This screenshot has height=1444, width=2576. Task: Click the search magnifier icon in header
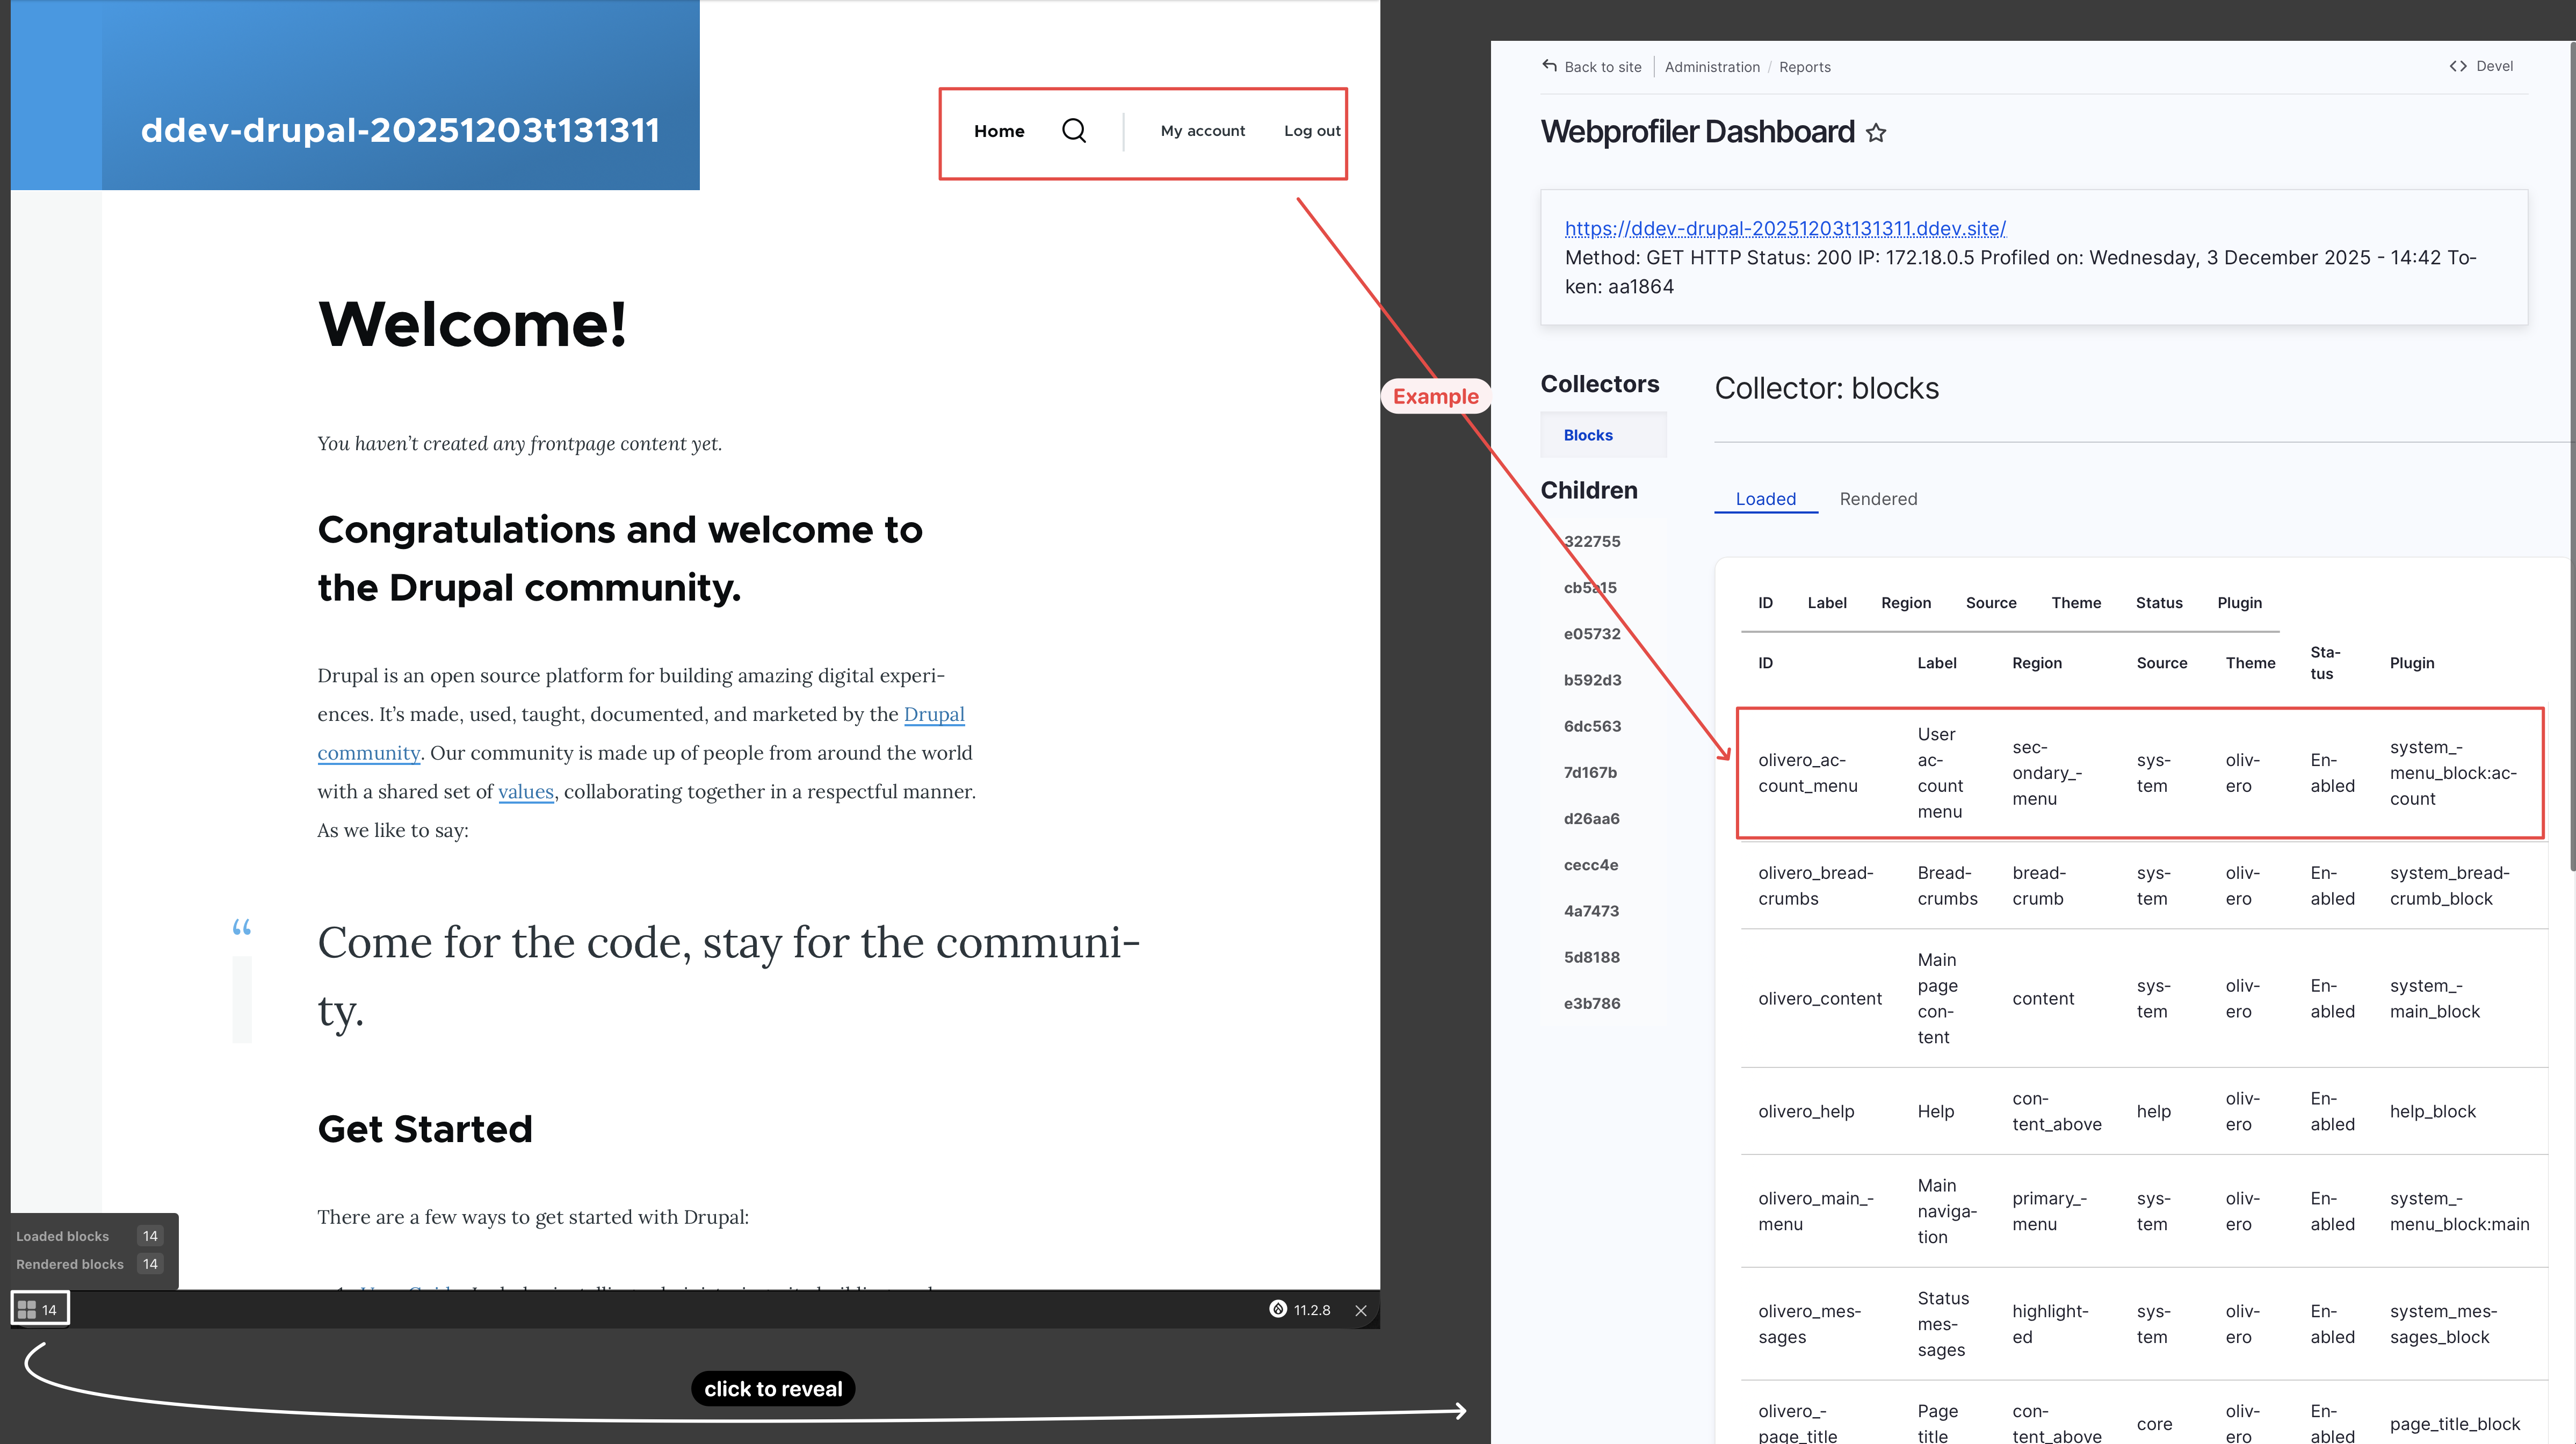click(1073, 131)
